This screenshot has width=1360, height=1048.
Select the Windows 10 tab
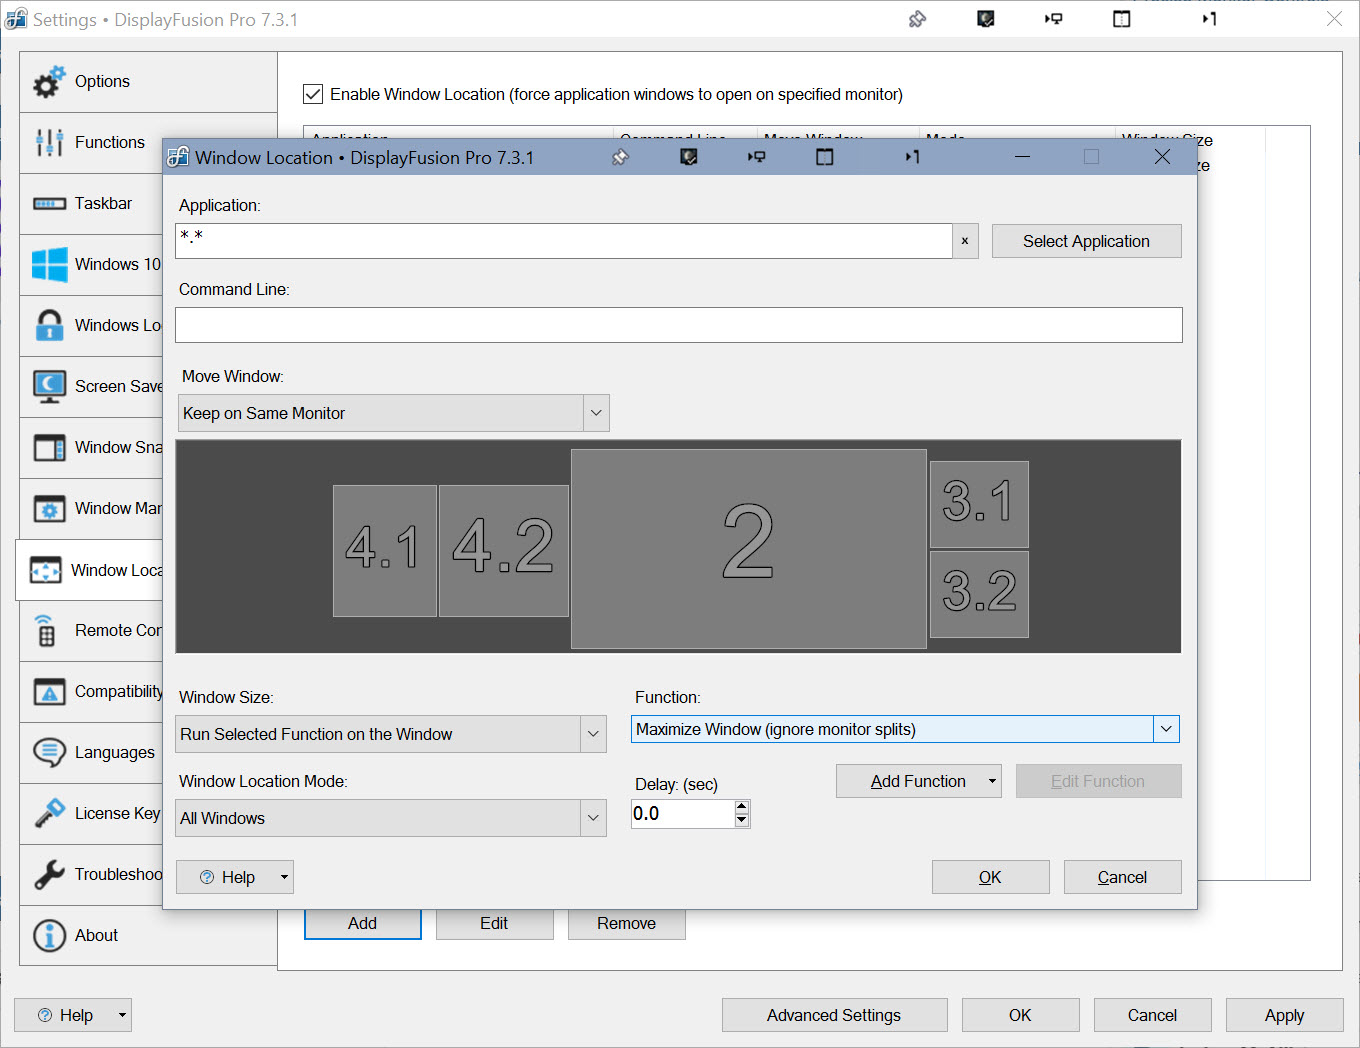[92, 265]
